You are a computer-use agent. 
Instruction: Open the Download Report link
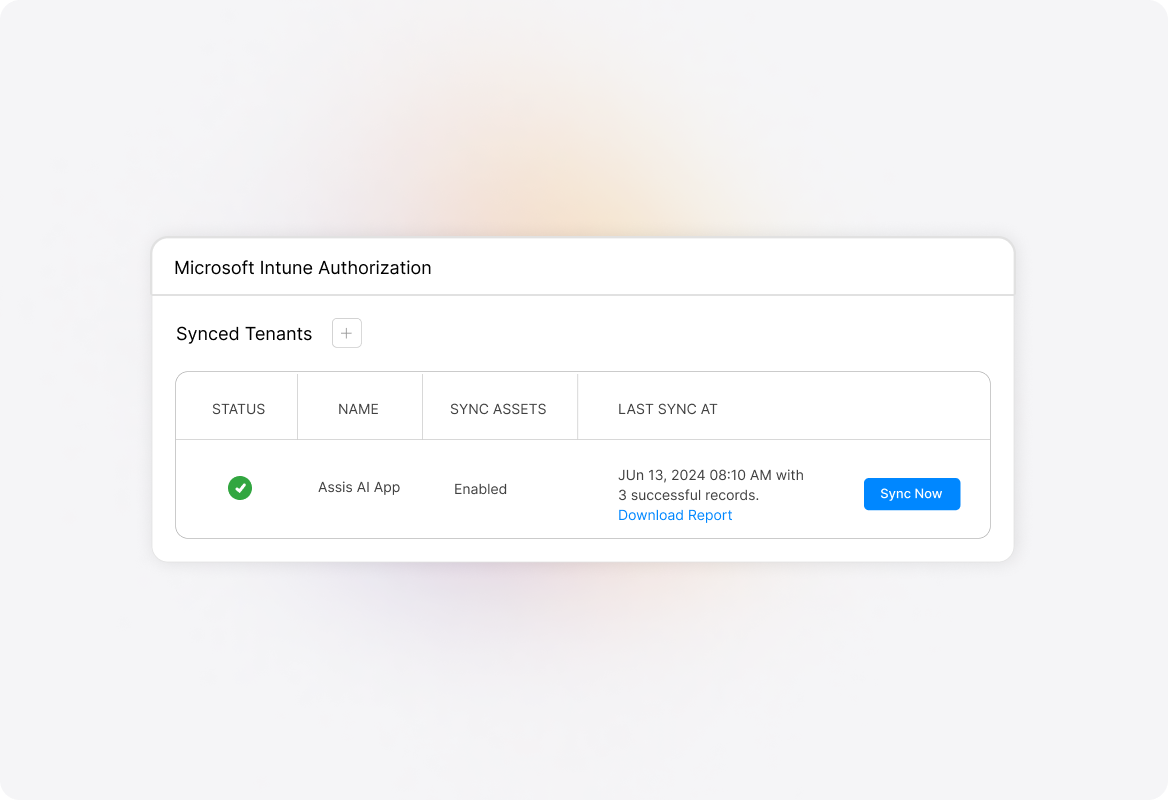[675, 515]
